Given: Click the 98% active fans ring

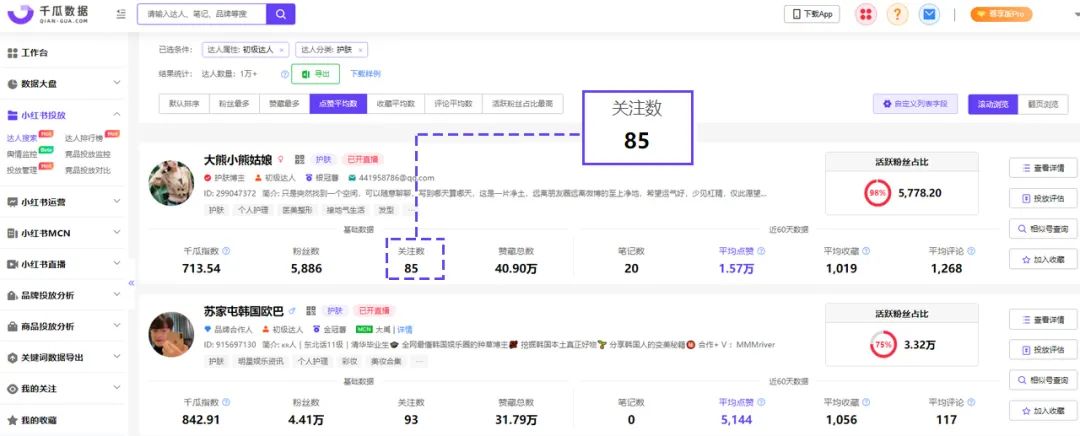Looking at the screenshot, I should coord(877,194).
